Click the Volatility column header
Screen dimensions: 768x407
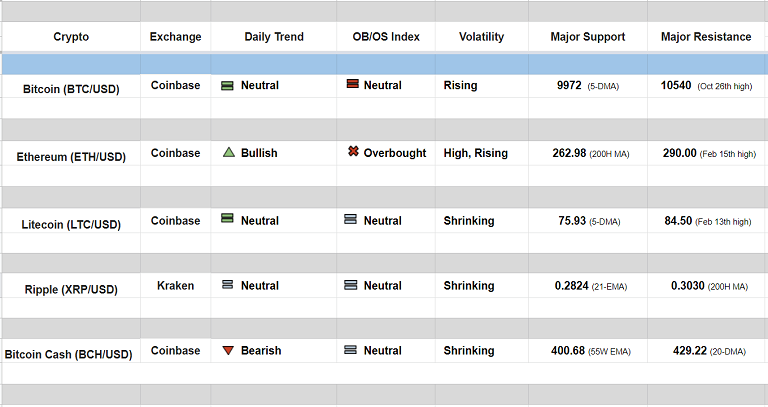tap(481, 37)
